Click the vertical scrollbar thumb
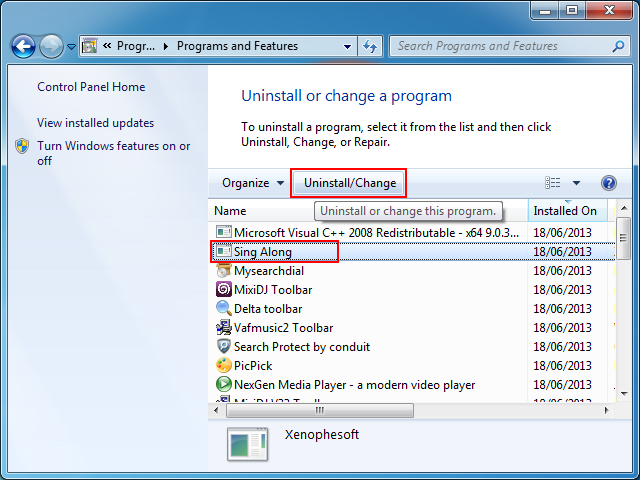 tap(623, 238)
